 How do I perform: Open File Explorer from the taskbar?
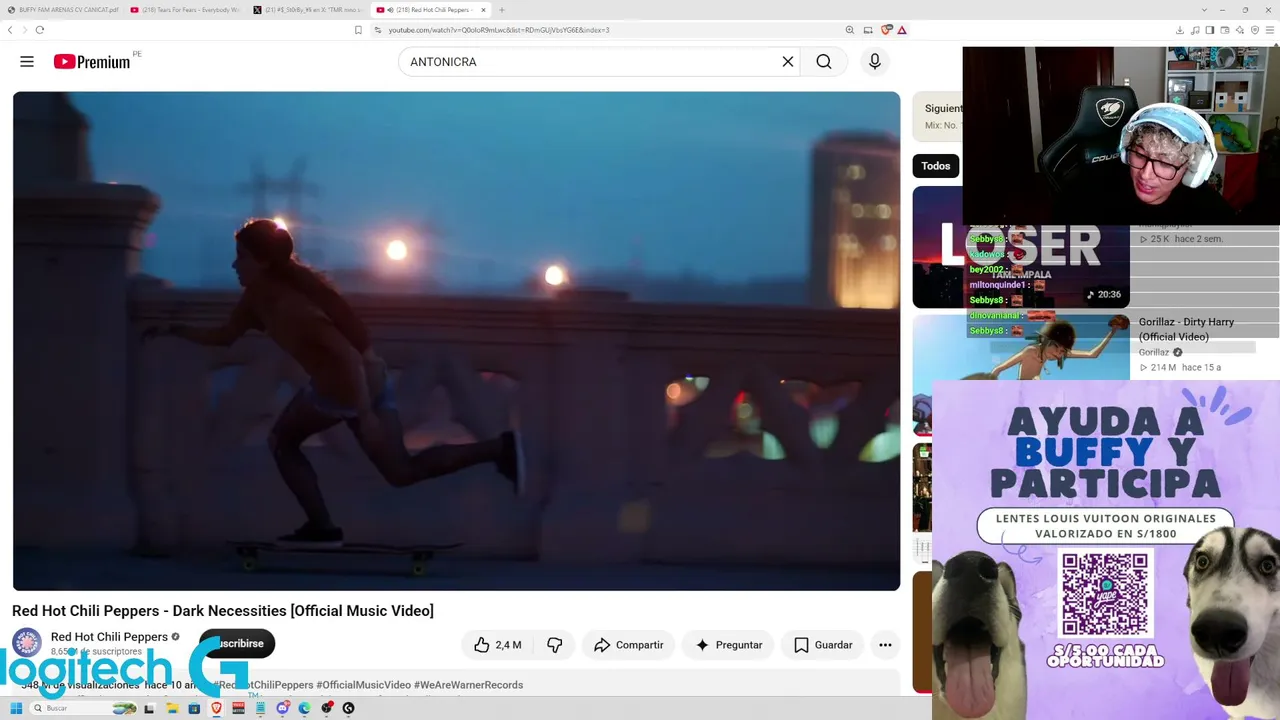point(172,708)
